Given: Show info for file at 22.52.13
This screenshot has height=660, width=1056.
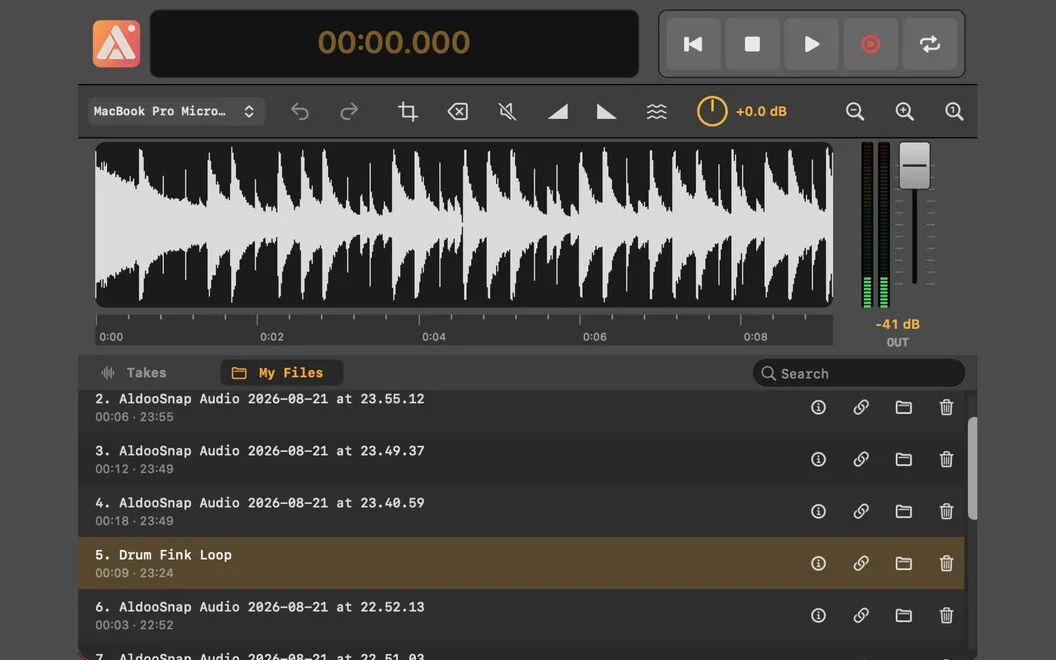Looking at the screenshot, I should tap(818, 616).
